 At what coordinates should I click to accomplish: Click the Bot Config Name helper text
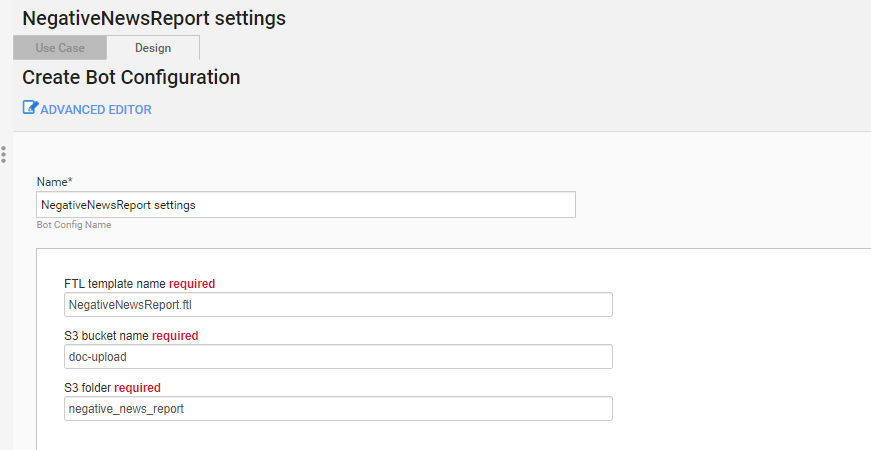pos(74,224)
